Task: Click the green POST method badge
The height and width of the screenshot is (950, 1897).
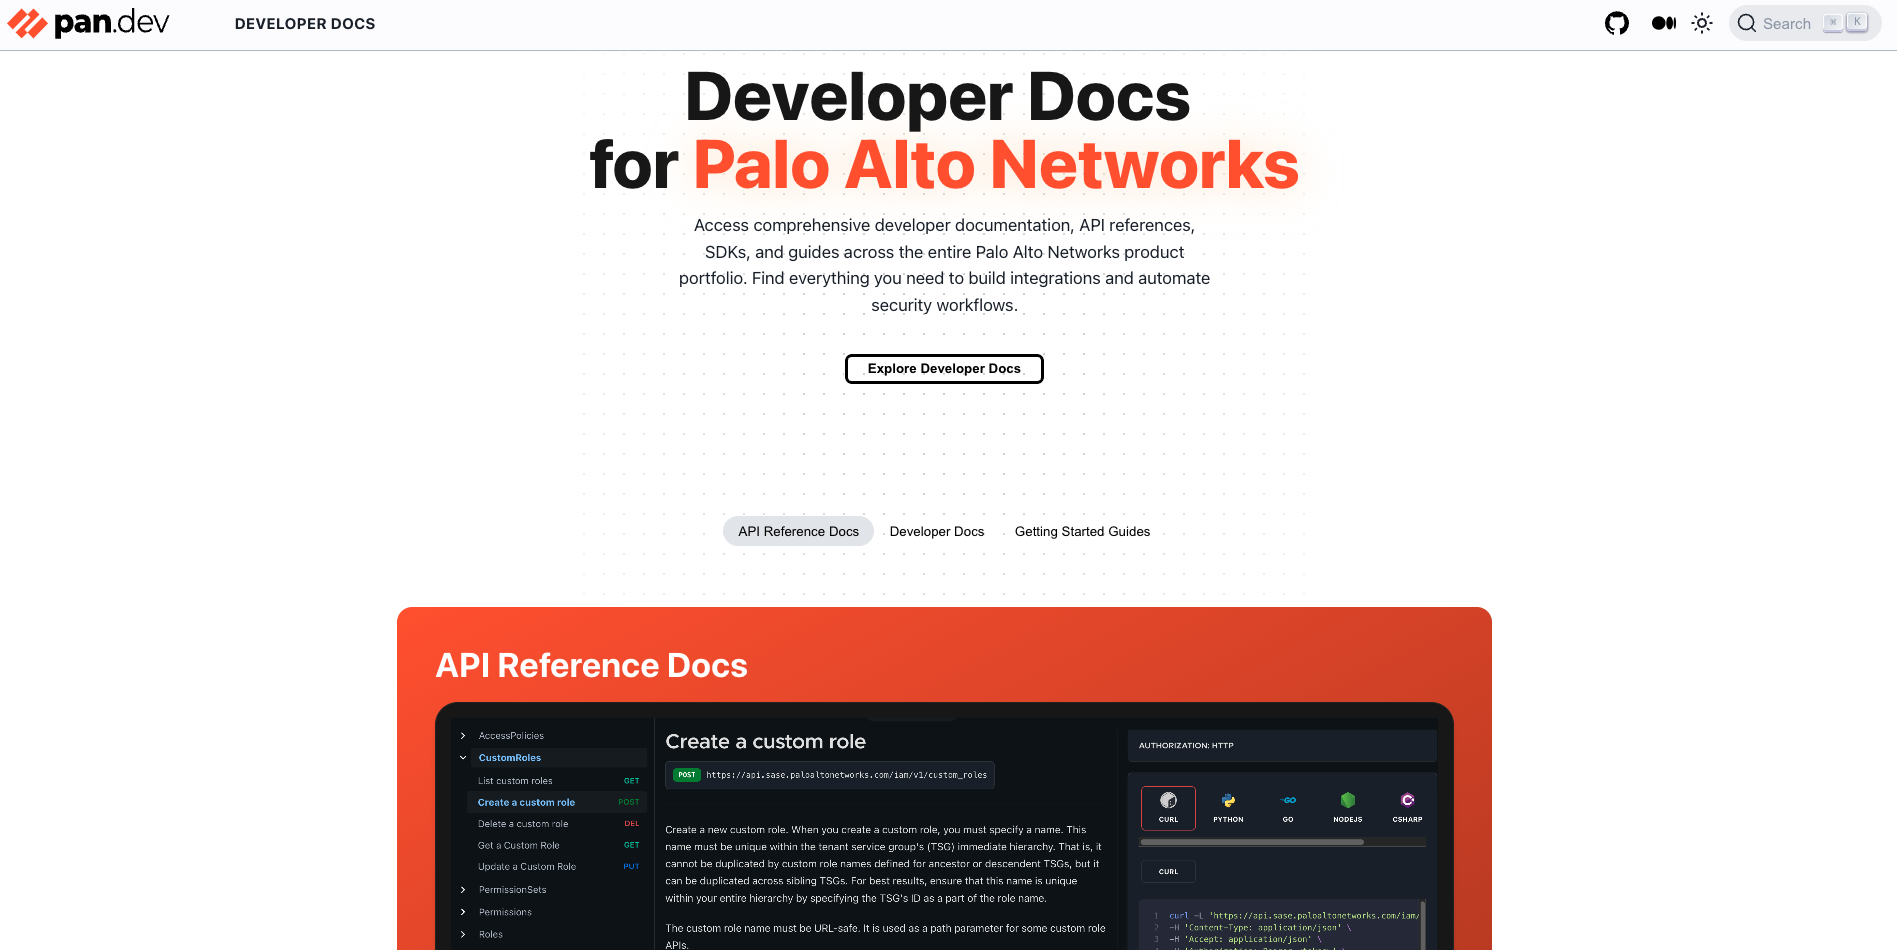Action: [x=686, y=775]
